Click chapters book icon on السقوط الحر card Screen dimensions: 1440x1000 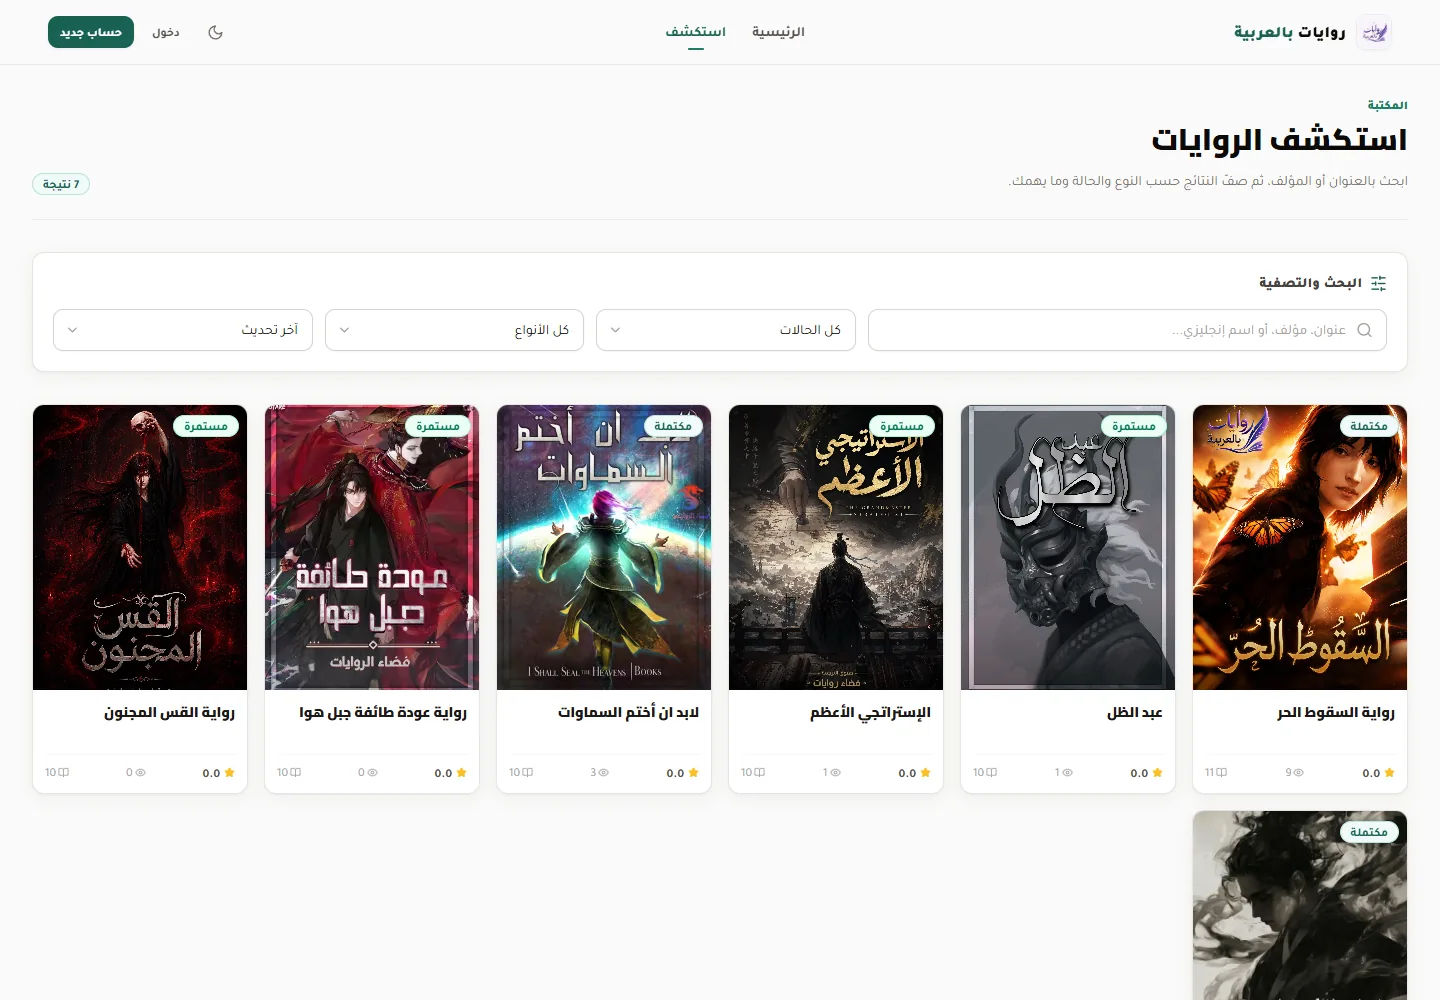[1222, 773]
